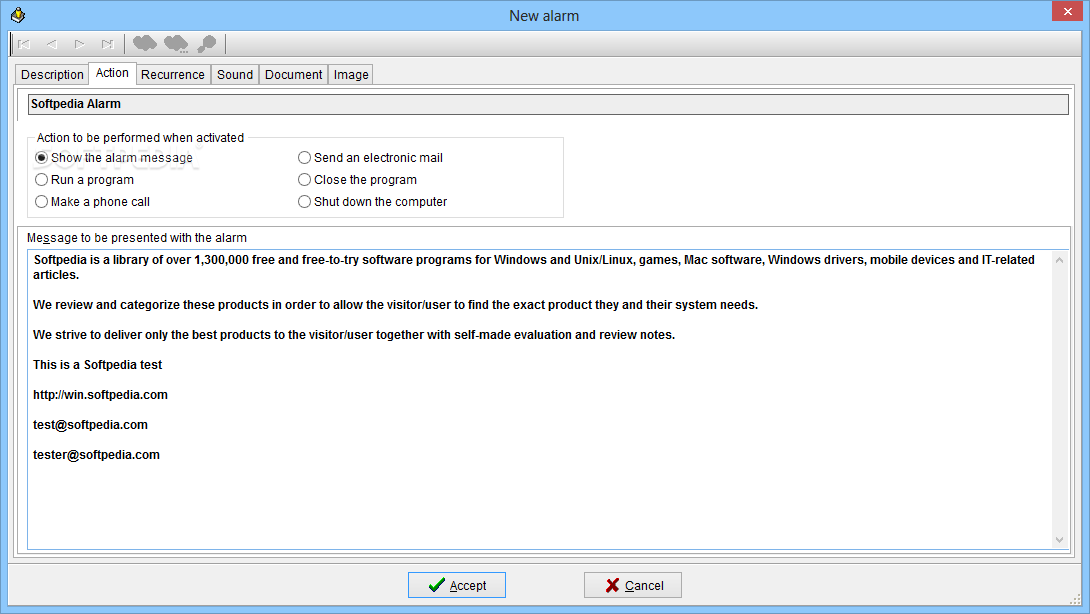Select Close the program option
Viewport: 1090px width, 614px height.
coord(357,179)
